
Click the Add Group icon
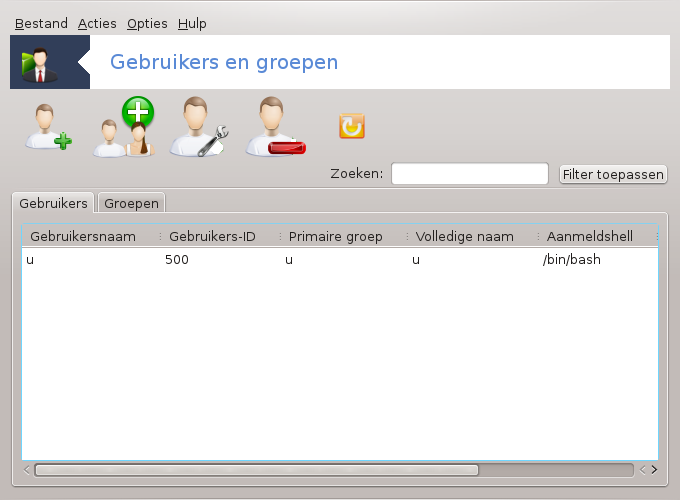(124, 126)
